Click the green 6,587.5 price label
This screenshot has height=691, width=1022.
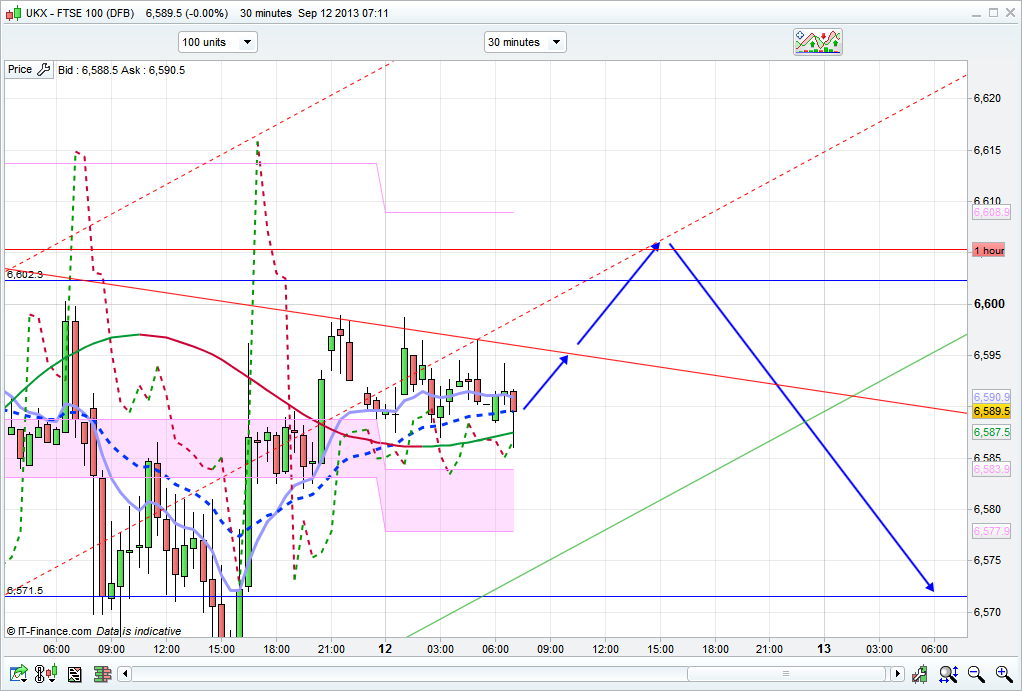991,432
